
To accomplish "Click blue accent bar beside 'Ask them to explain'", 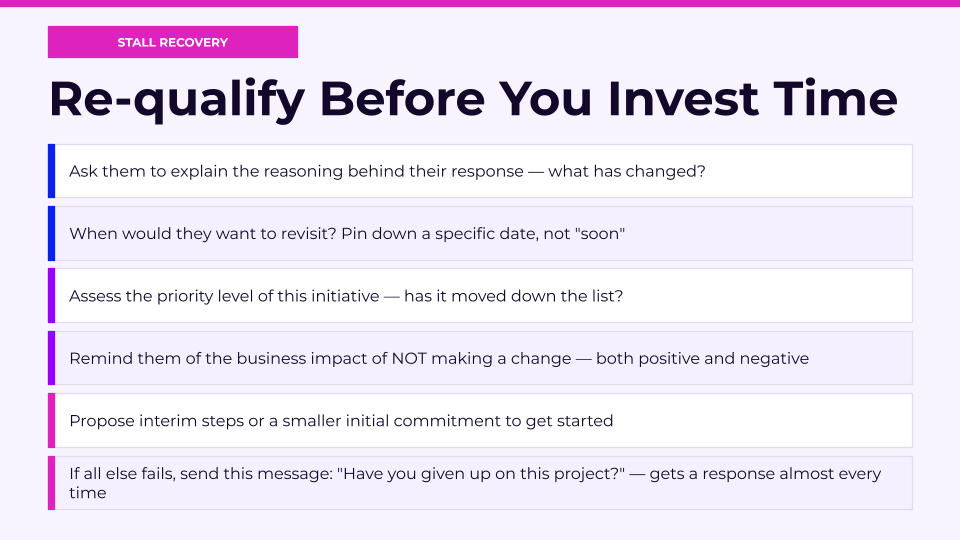I will click(x=51, y=171).
